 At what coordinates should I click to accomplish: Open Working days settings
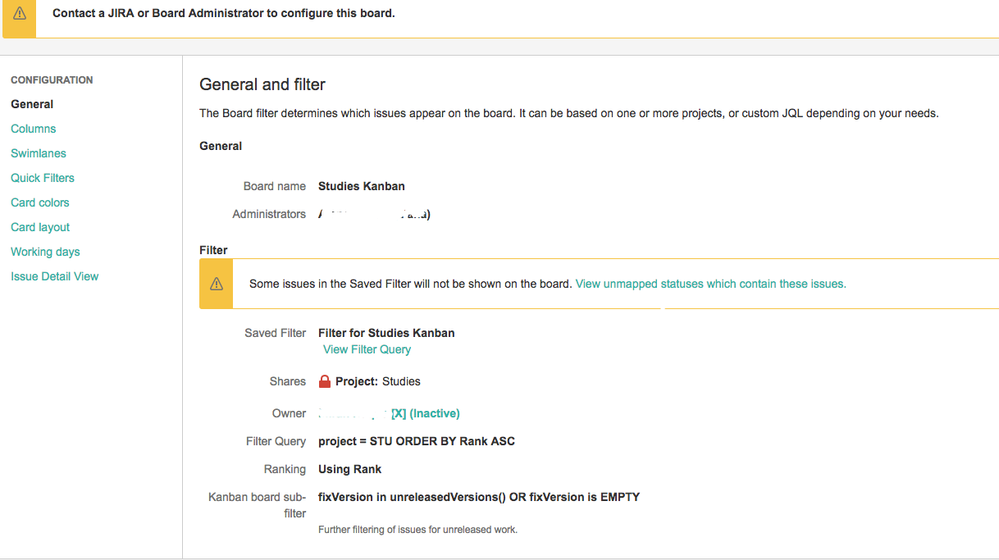[45, 252]
